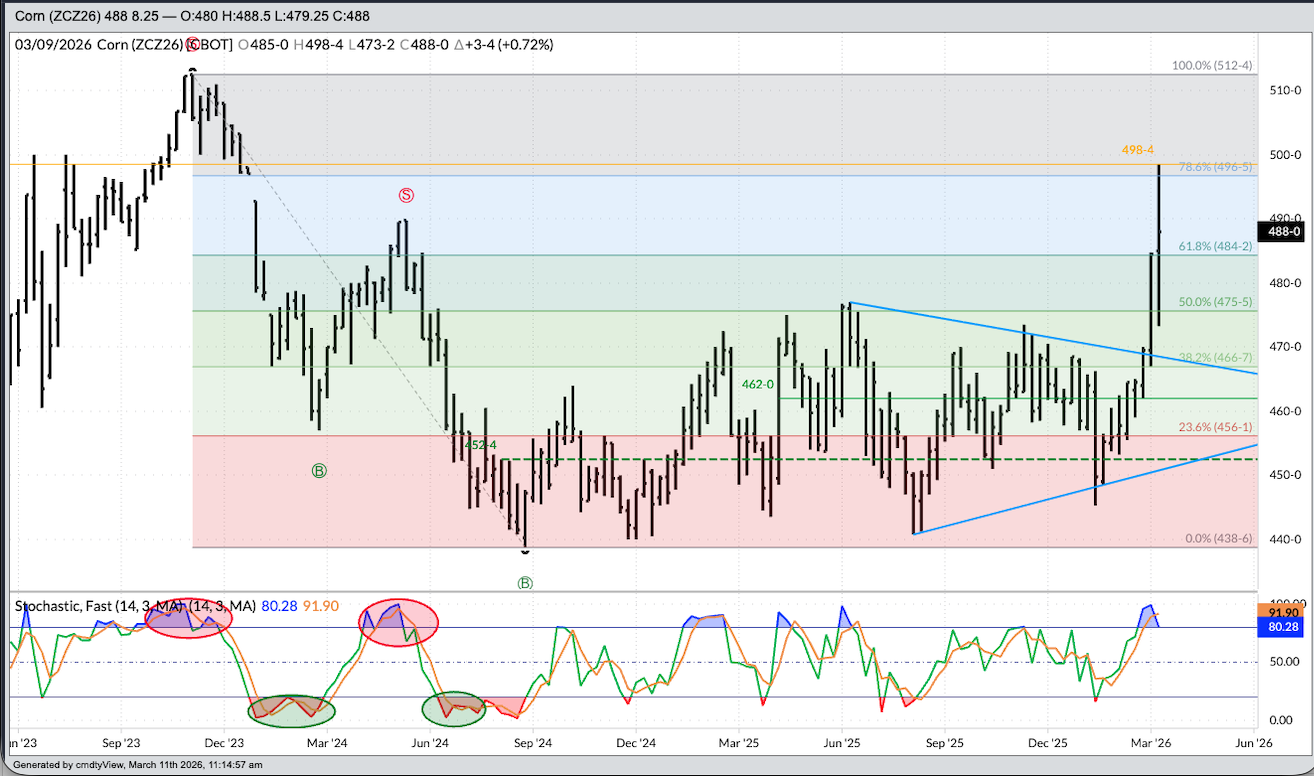Viewport: 1314px width, 776px height.
Task: Click the green B marker below the early 2024 low
Action: (319, 470)
